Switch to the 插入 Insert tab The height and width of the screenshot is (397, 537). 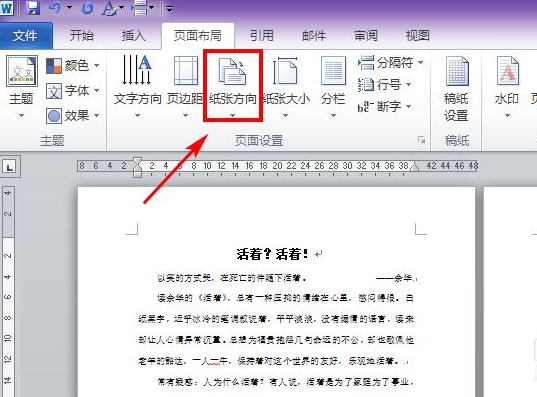[x=134, y=35]
